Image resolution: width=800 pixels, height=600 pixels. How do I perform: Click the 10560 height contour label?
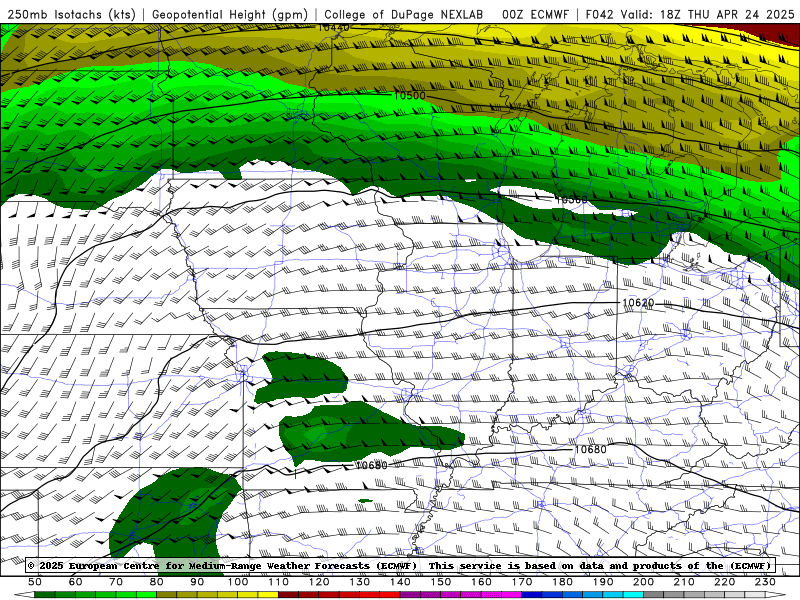pos(571,199)
